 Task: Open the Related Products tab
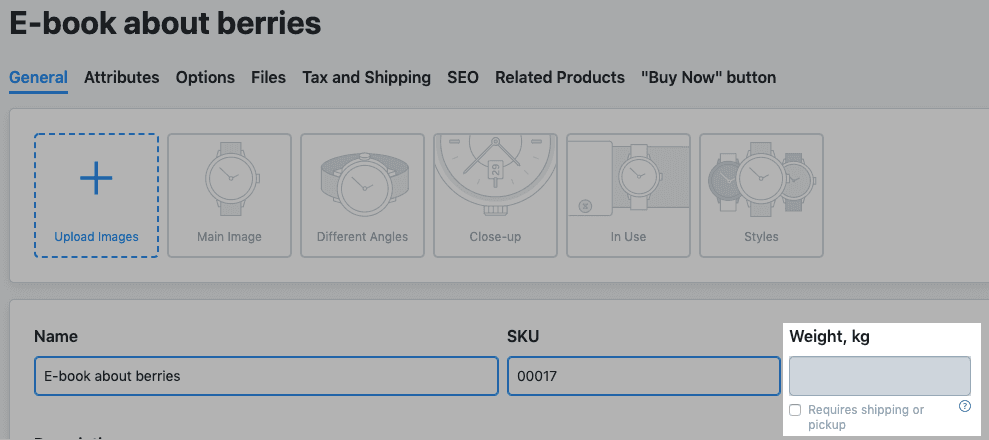[x=559, y=77]
